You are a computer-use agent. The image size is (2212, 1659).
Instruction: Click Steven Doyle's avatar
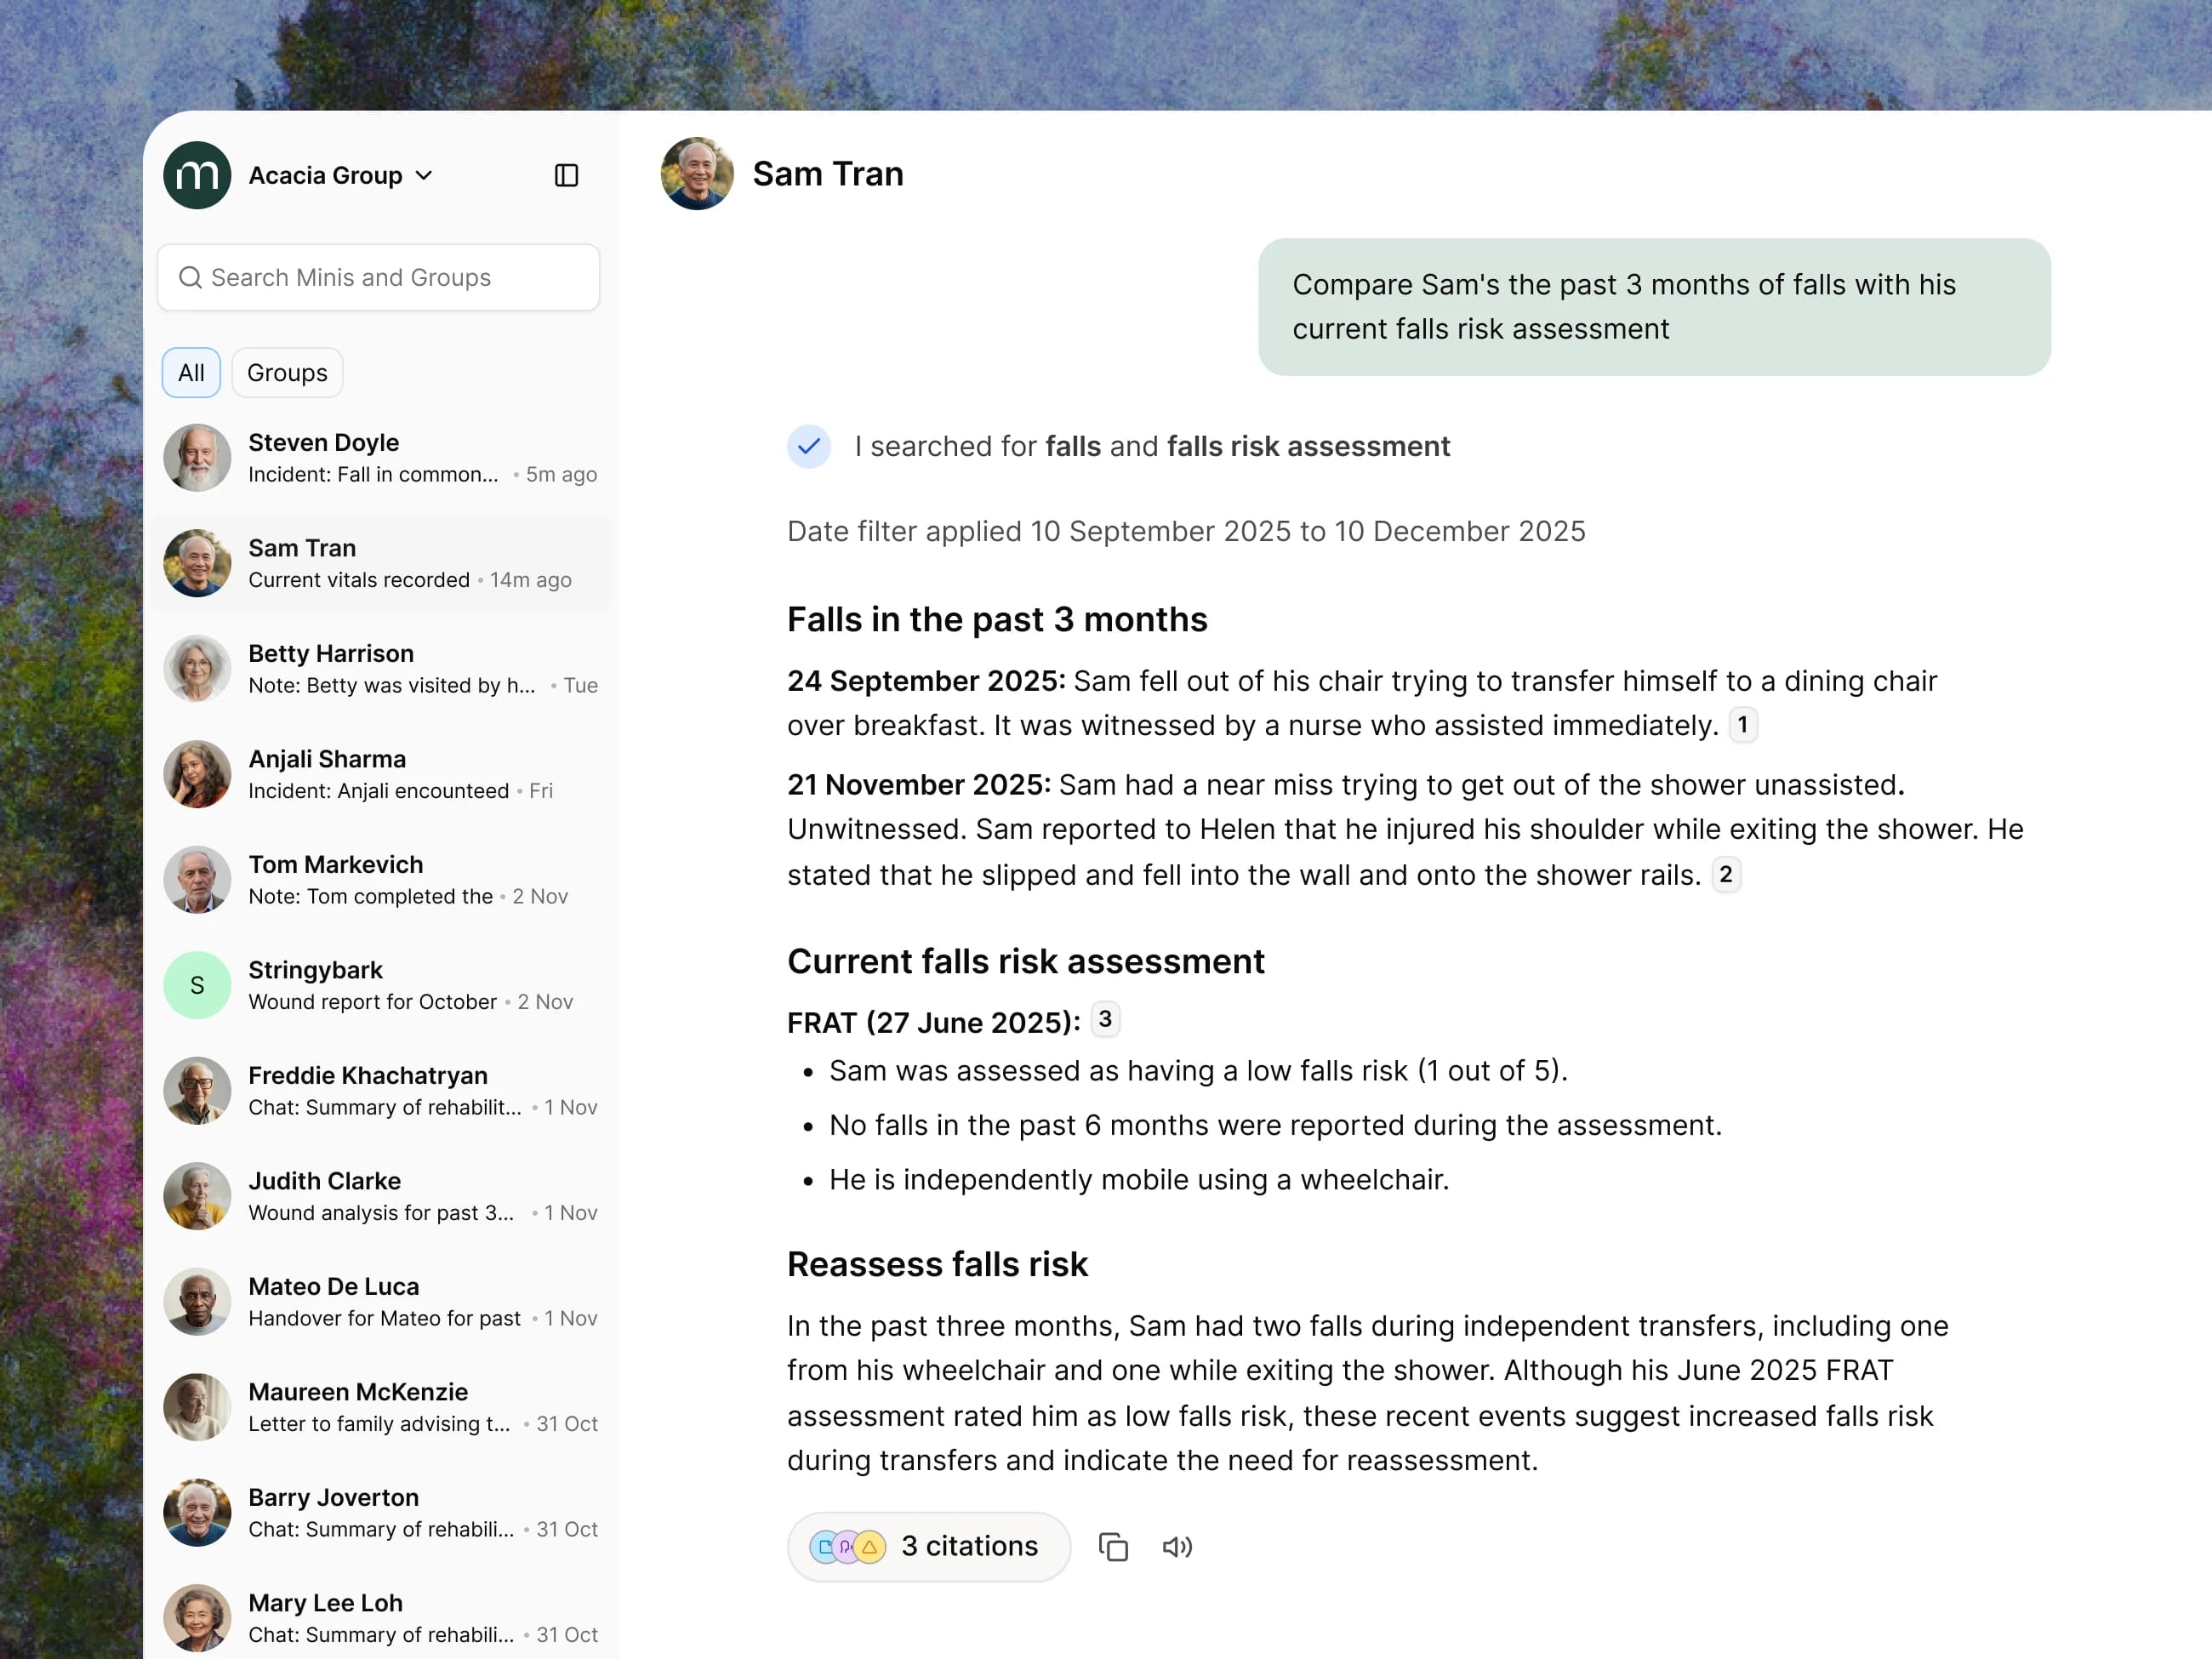tap(197, 458)
